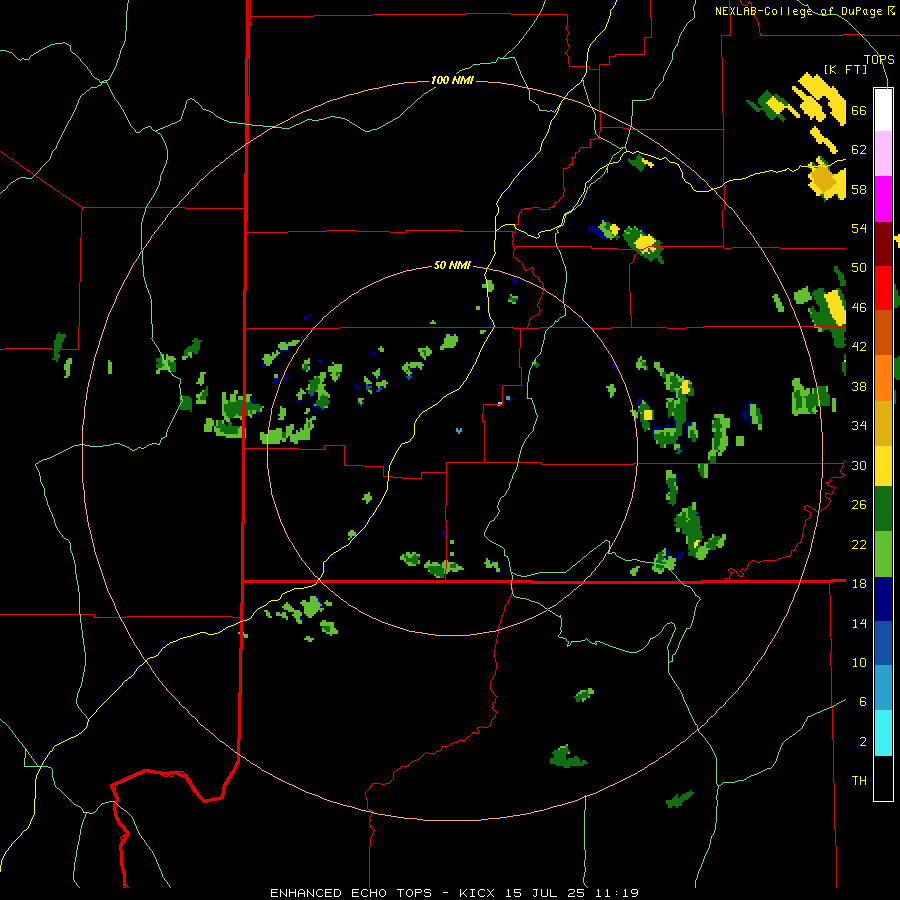Click the "18" legend value
This screenshot has height=900, width=900.
tap(859, 584)
